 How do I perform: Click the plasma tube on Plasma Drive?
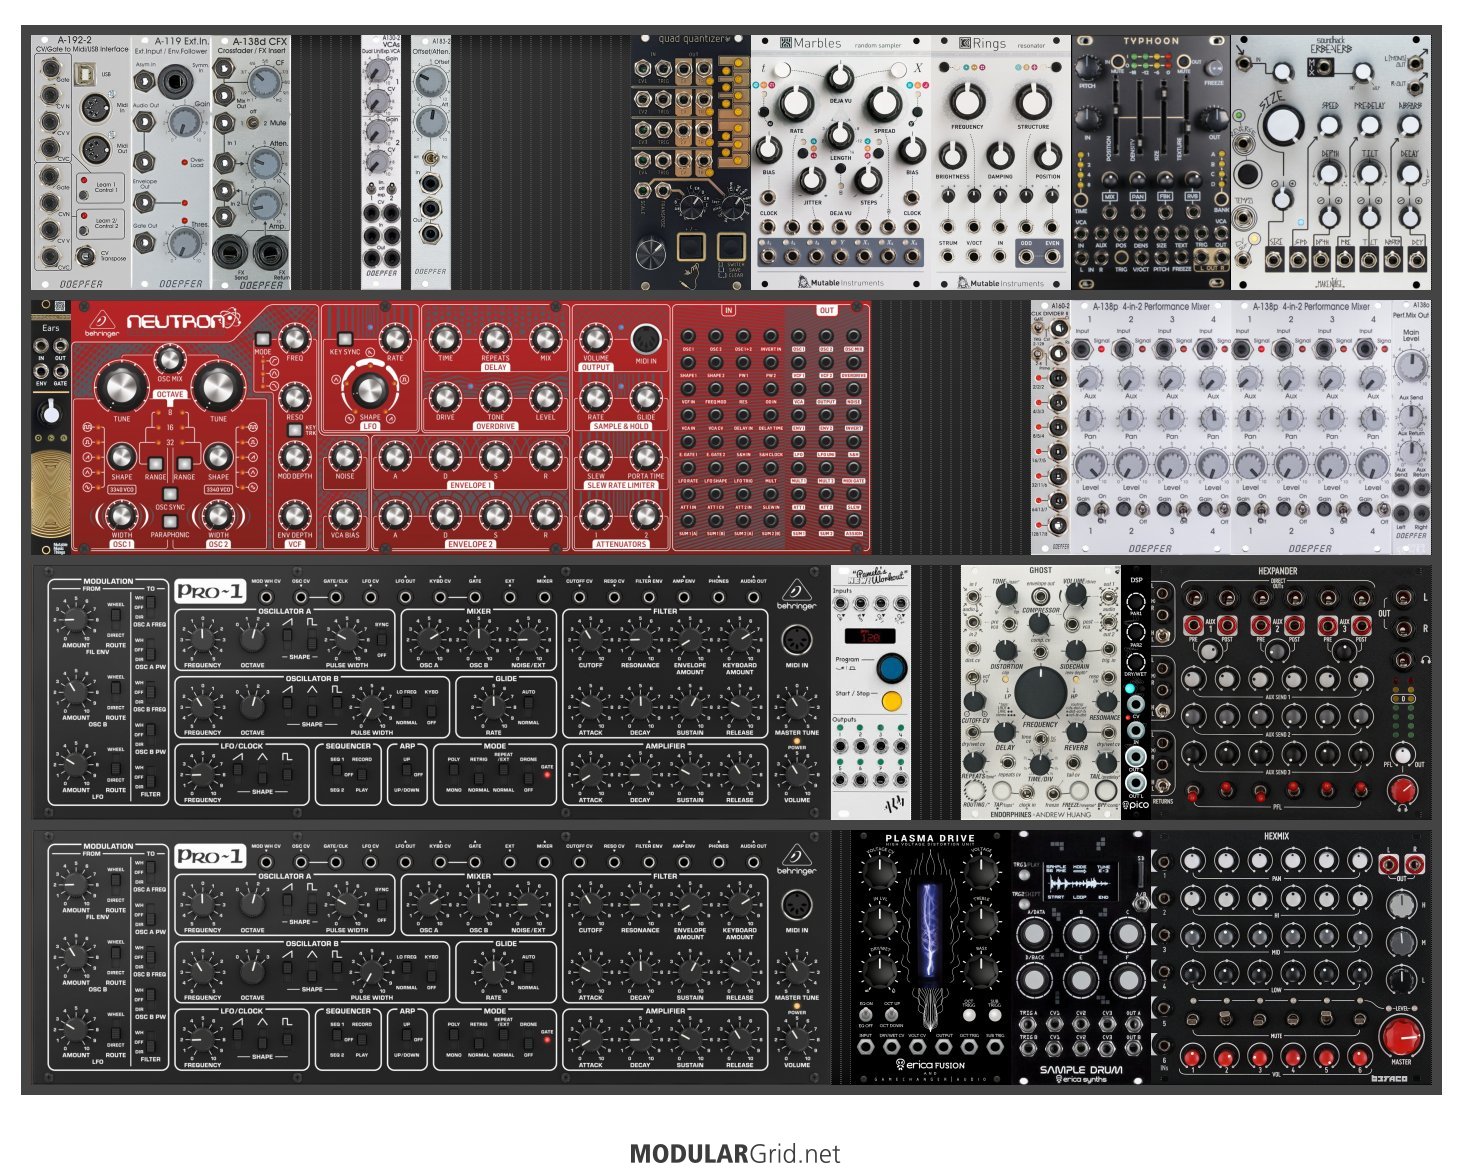click(931, 932)
